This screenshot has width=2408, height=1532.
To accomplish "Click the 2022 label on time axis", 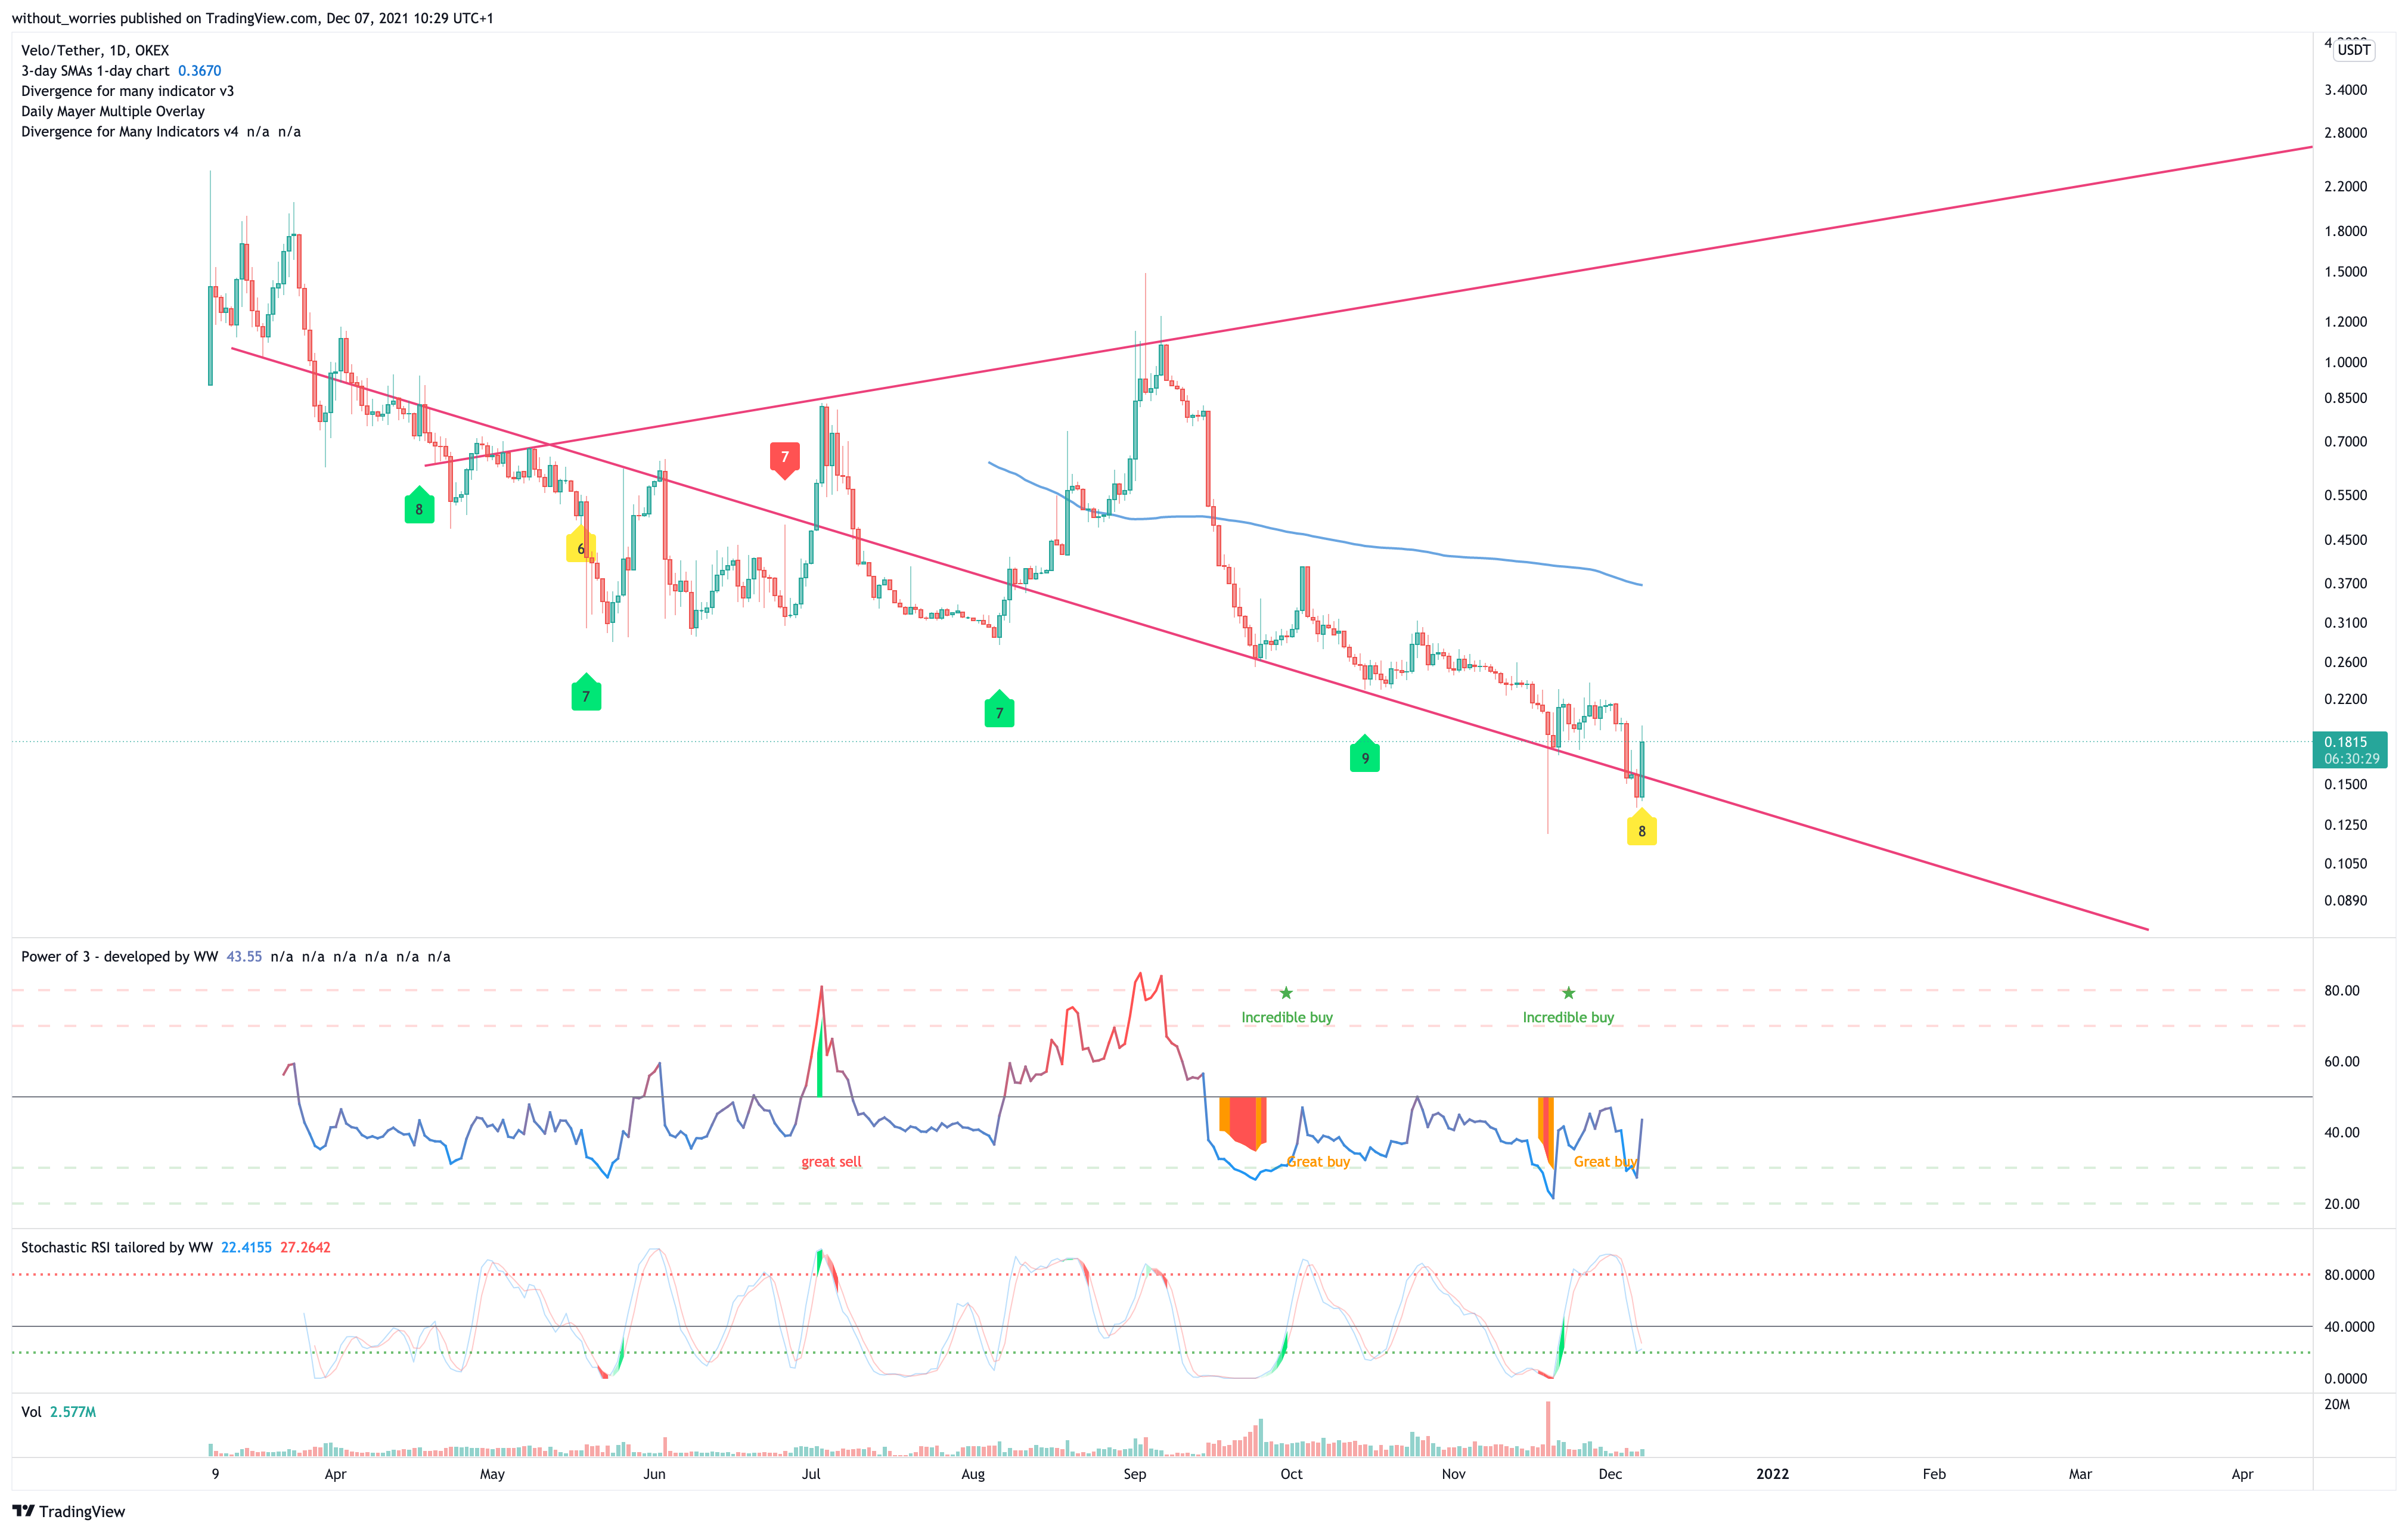I will pyautogui.click(x=1772, y=1474).
